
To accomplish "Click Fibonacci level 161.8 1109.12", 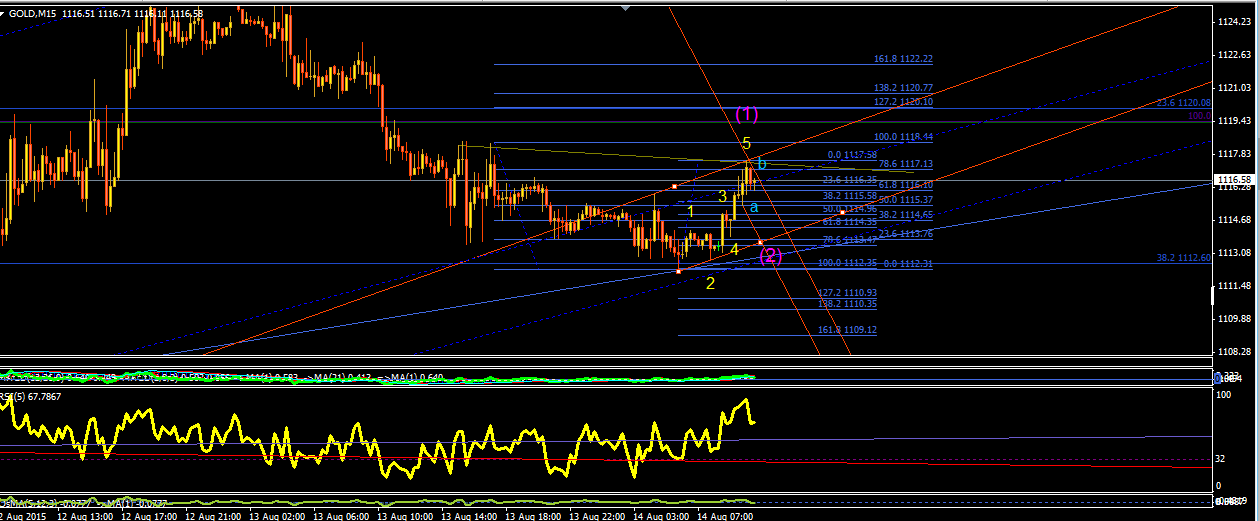I will pyautogui.click(x=847, y=329).
